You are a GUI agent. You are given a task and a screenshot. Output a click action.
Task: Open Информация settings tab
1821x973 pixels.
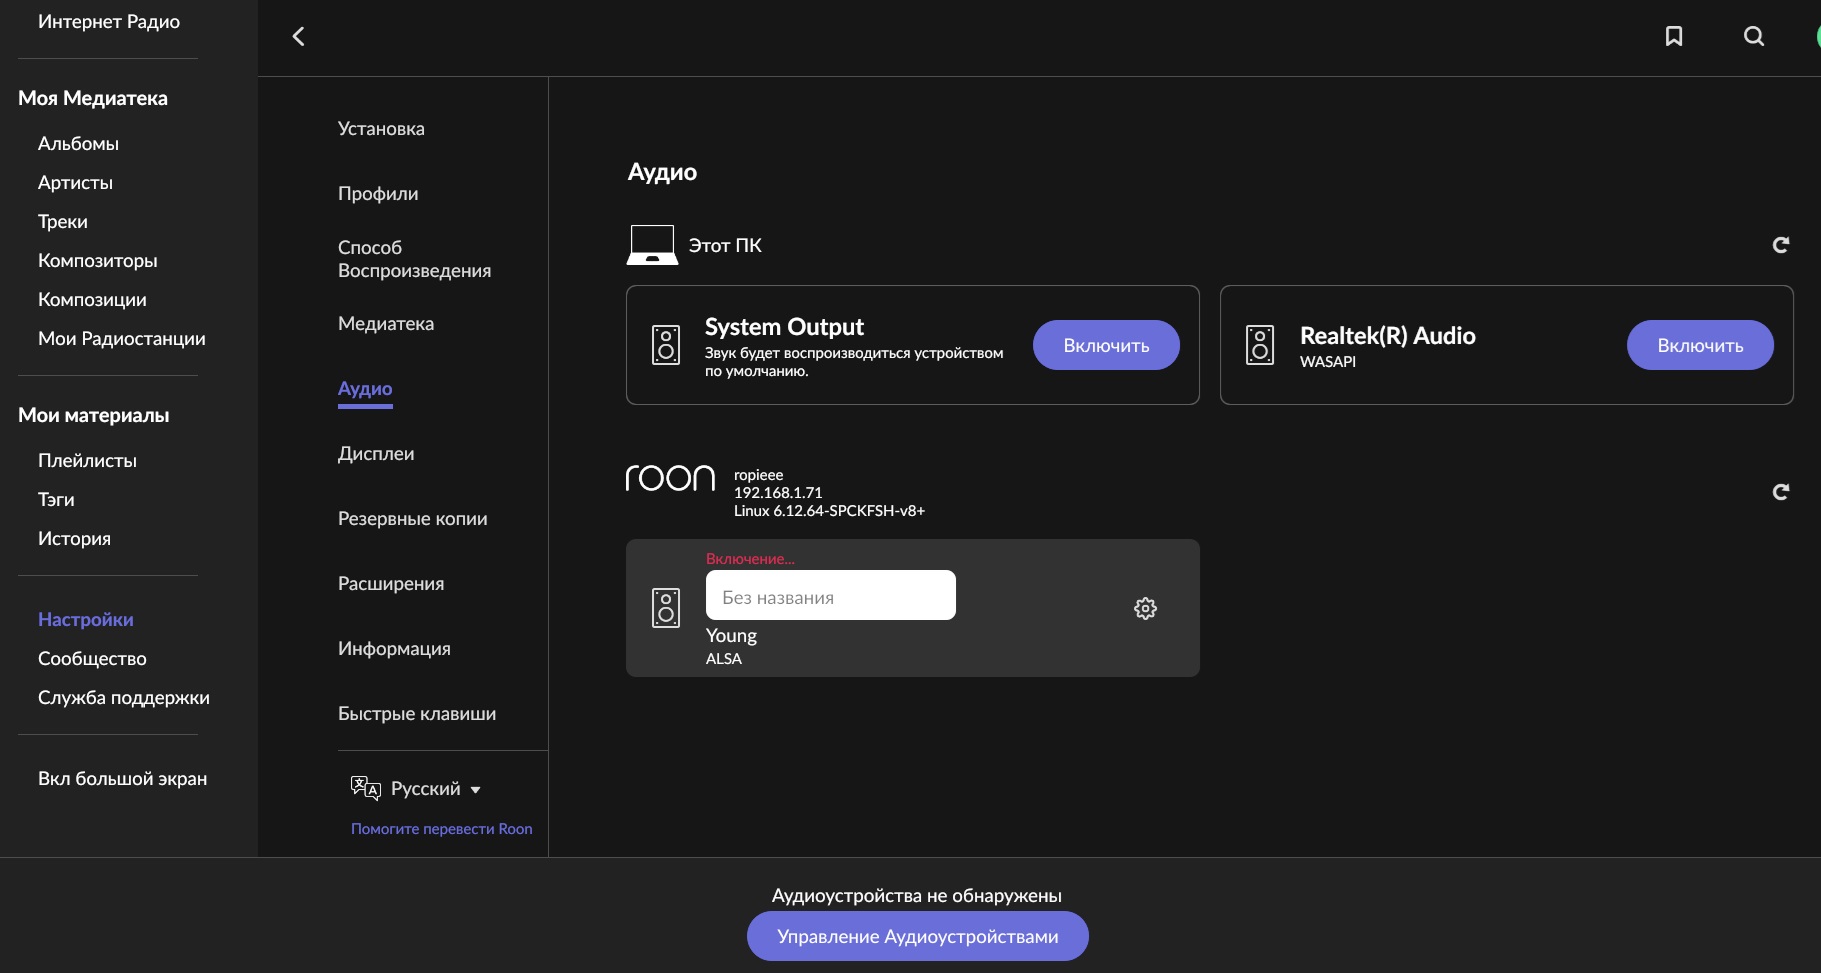(x=394, y=649)
